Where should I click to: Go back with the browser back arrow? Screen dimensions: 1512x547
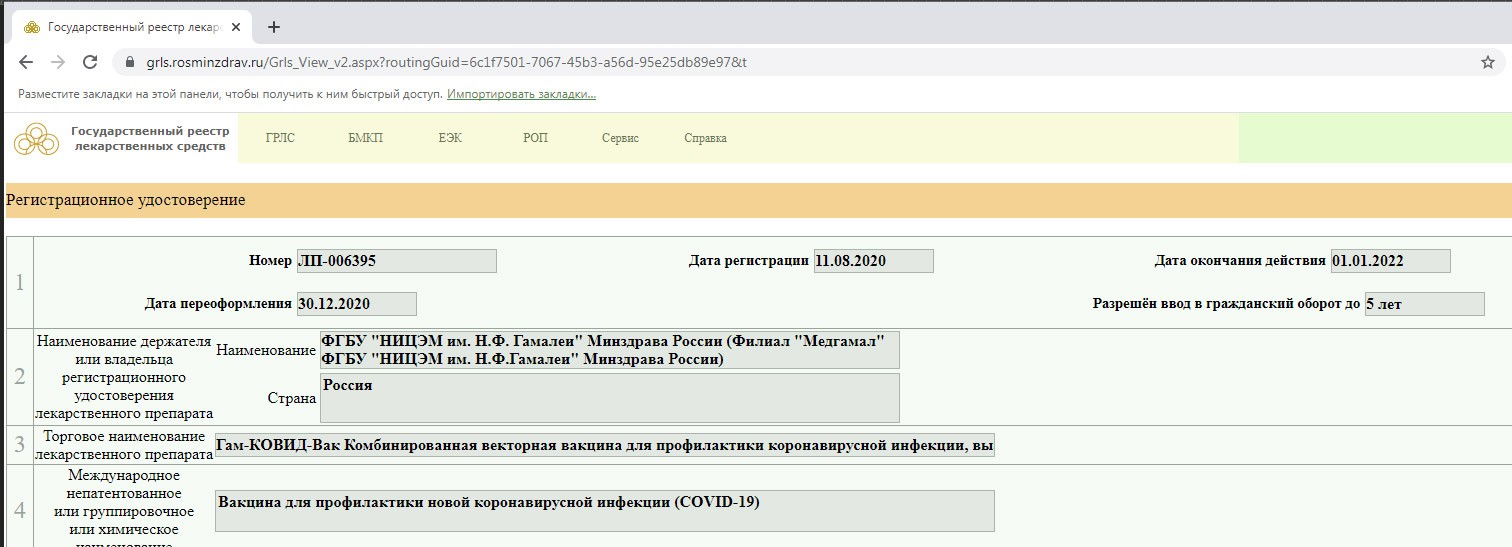point(26,62)
